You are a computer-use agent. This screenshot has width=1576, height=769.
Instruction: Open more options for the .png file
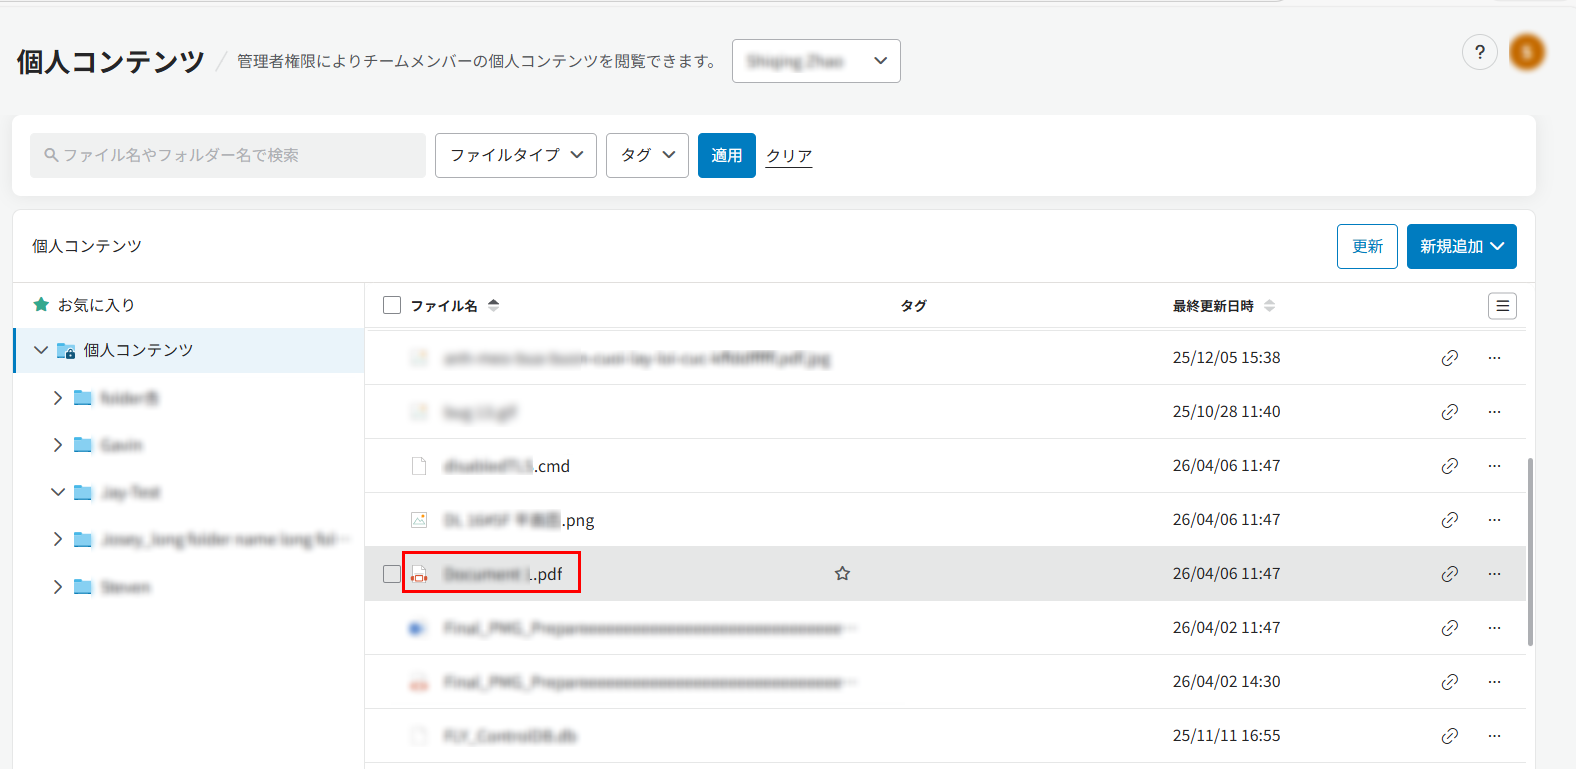(1494, 520)
